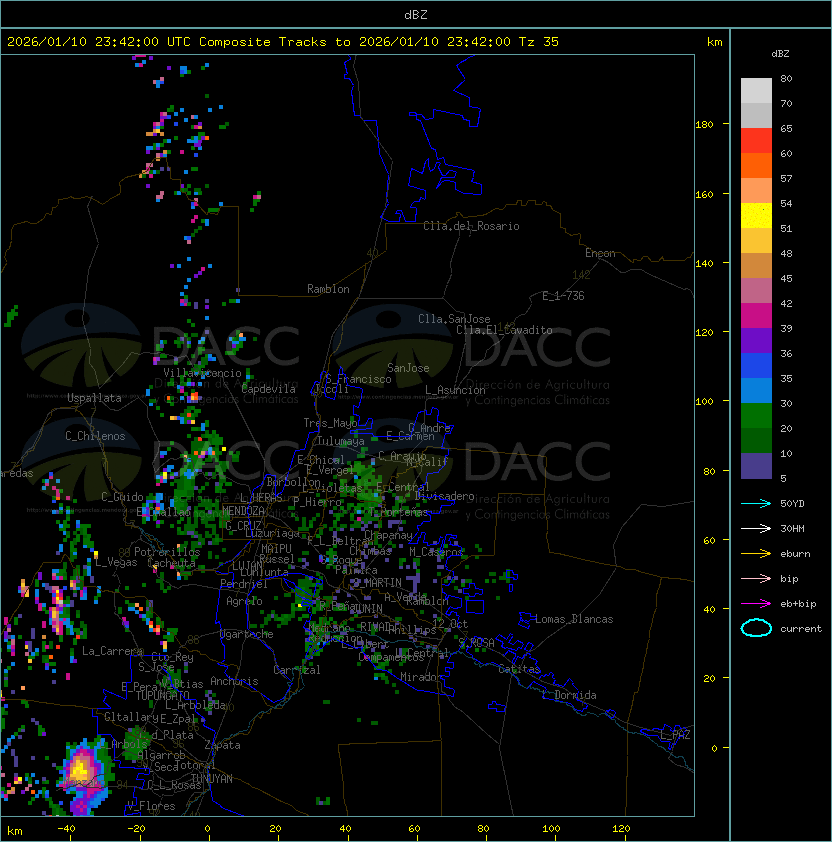Pick the red 60-65 dBZ swatch
832x842 pixels.
point(756,141)
